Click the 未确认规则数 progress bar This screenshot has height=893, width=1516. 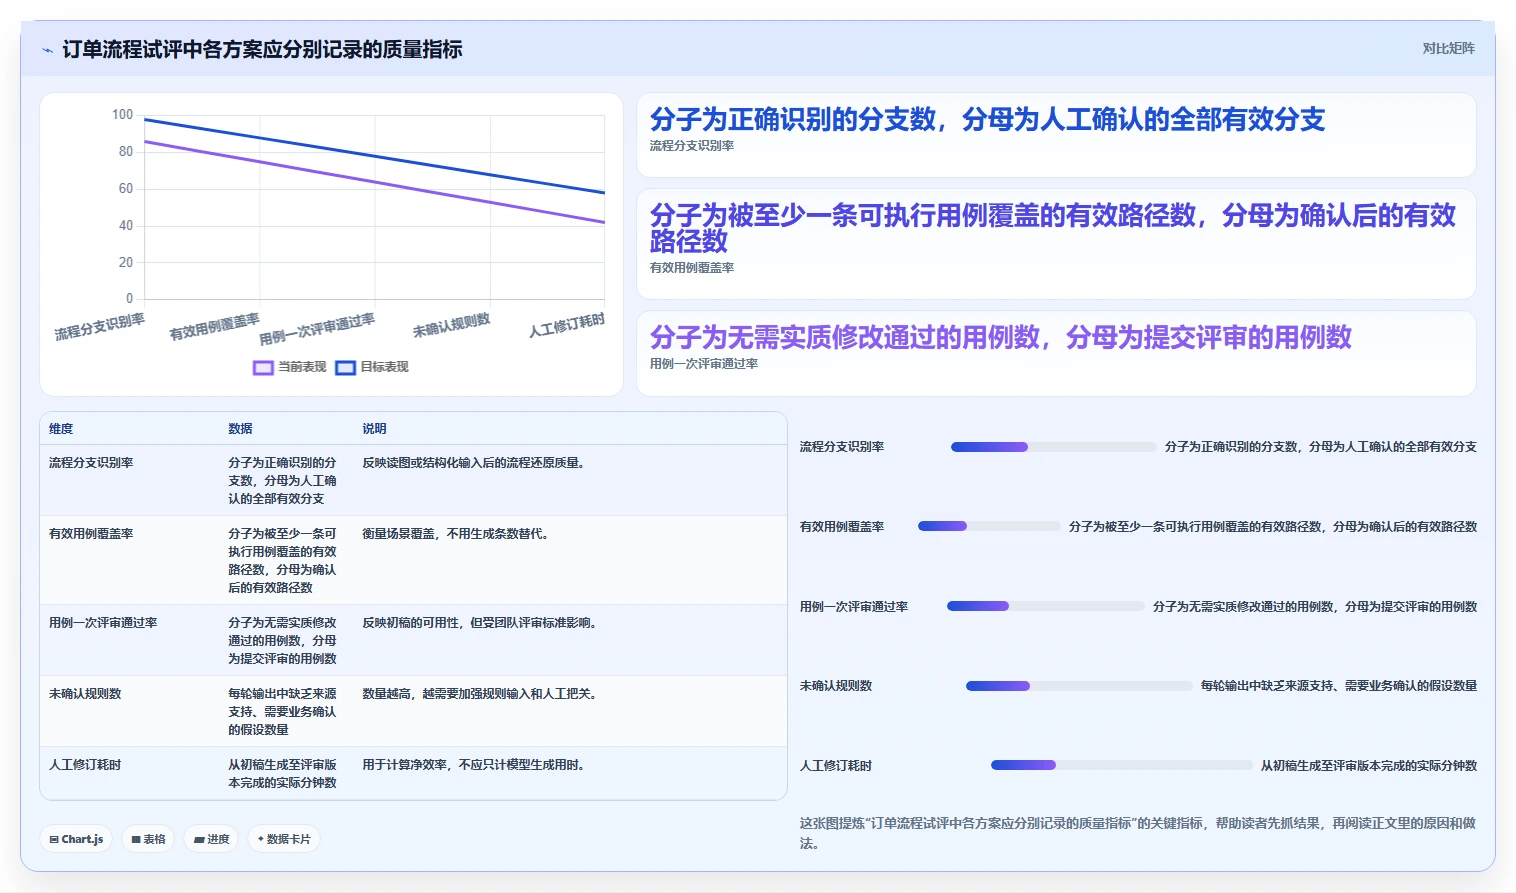tap(1079, 686)
